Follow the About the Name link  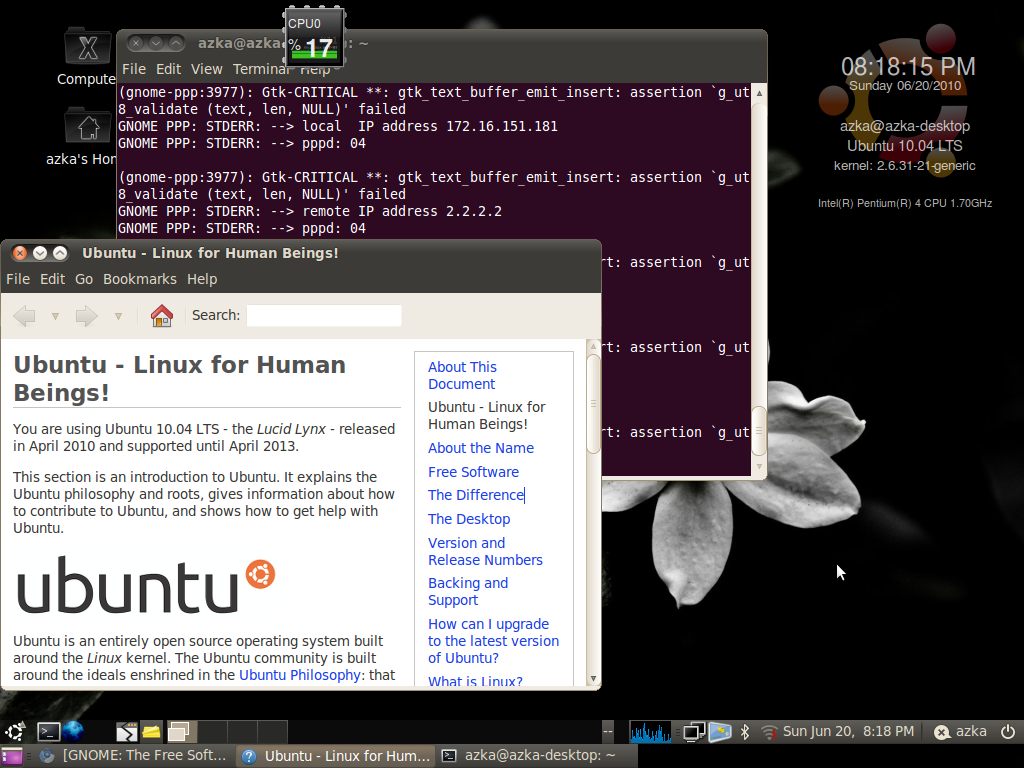481,448
